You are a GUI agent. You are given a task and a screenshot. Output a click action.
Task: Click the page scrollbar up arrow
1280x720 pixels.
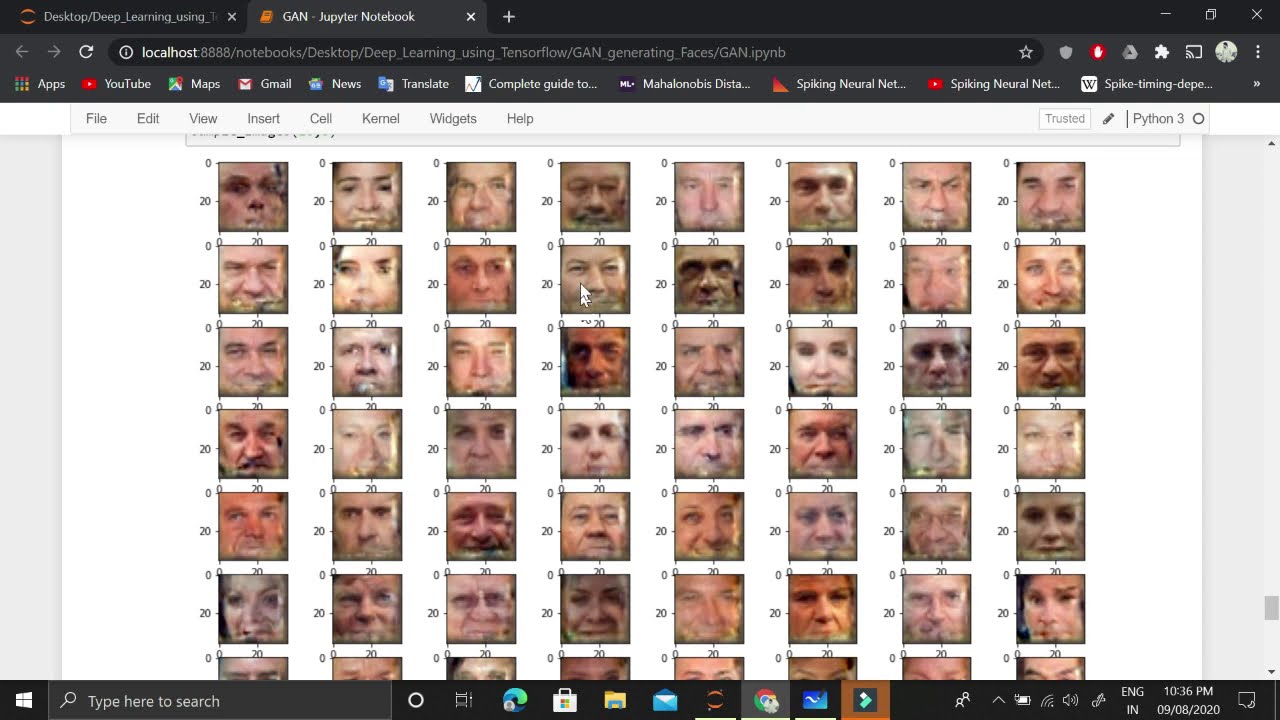pyautogui.click(x=1271, y=143)
